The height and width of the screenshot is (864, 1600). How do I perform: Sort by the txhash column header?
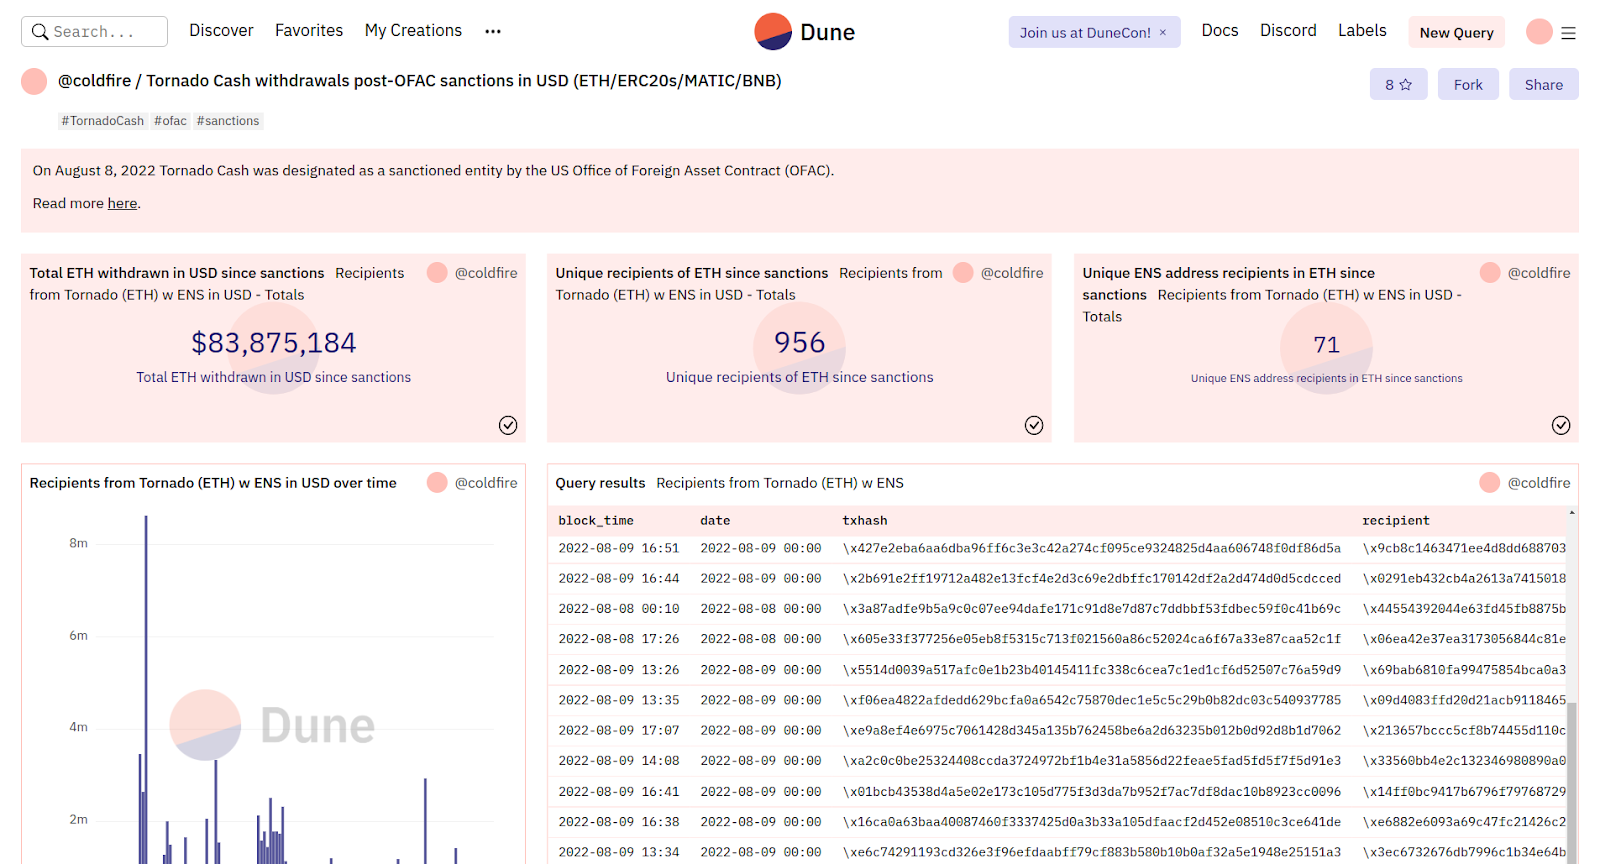[x=865, y=521]
